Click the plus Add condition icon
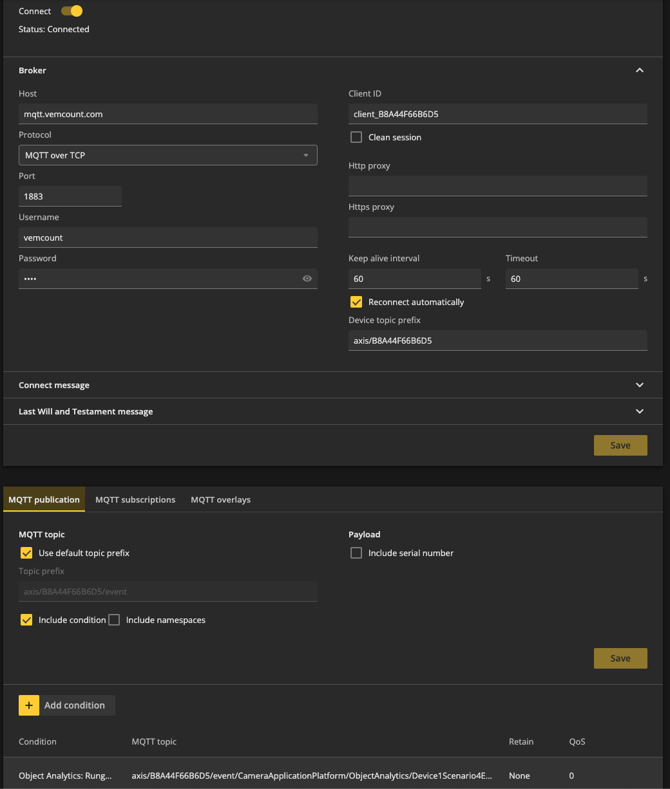The width and height of the screenshot is (670, 789). 29,705
